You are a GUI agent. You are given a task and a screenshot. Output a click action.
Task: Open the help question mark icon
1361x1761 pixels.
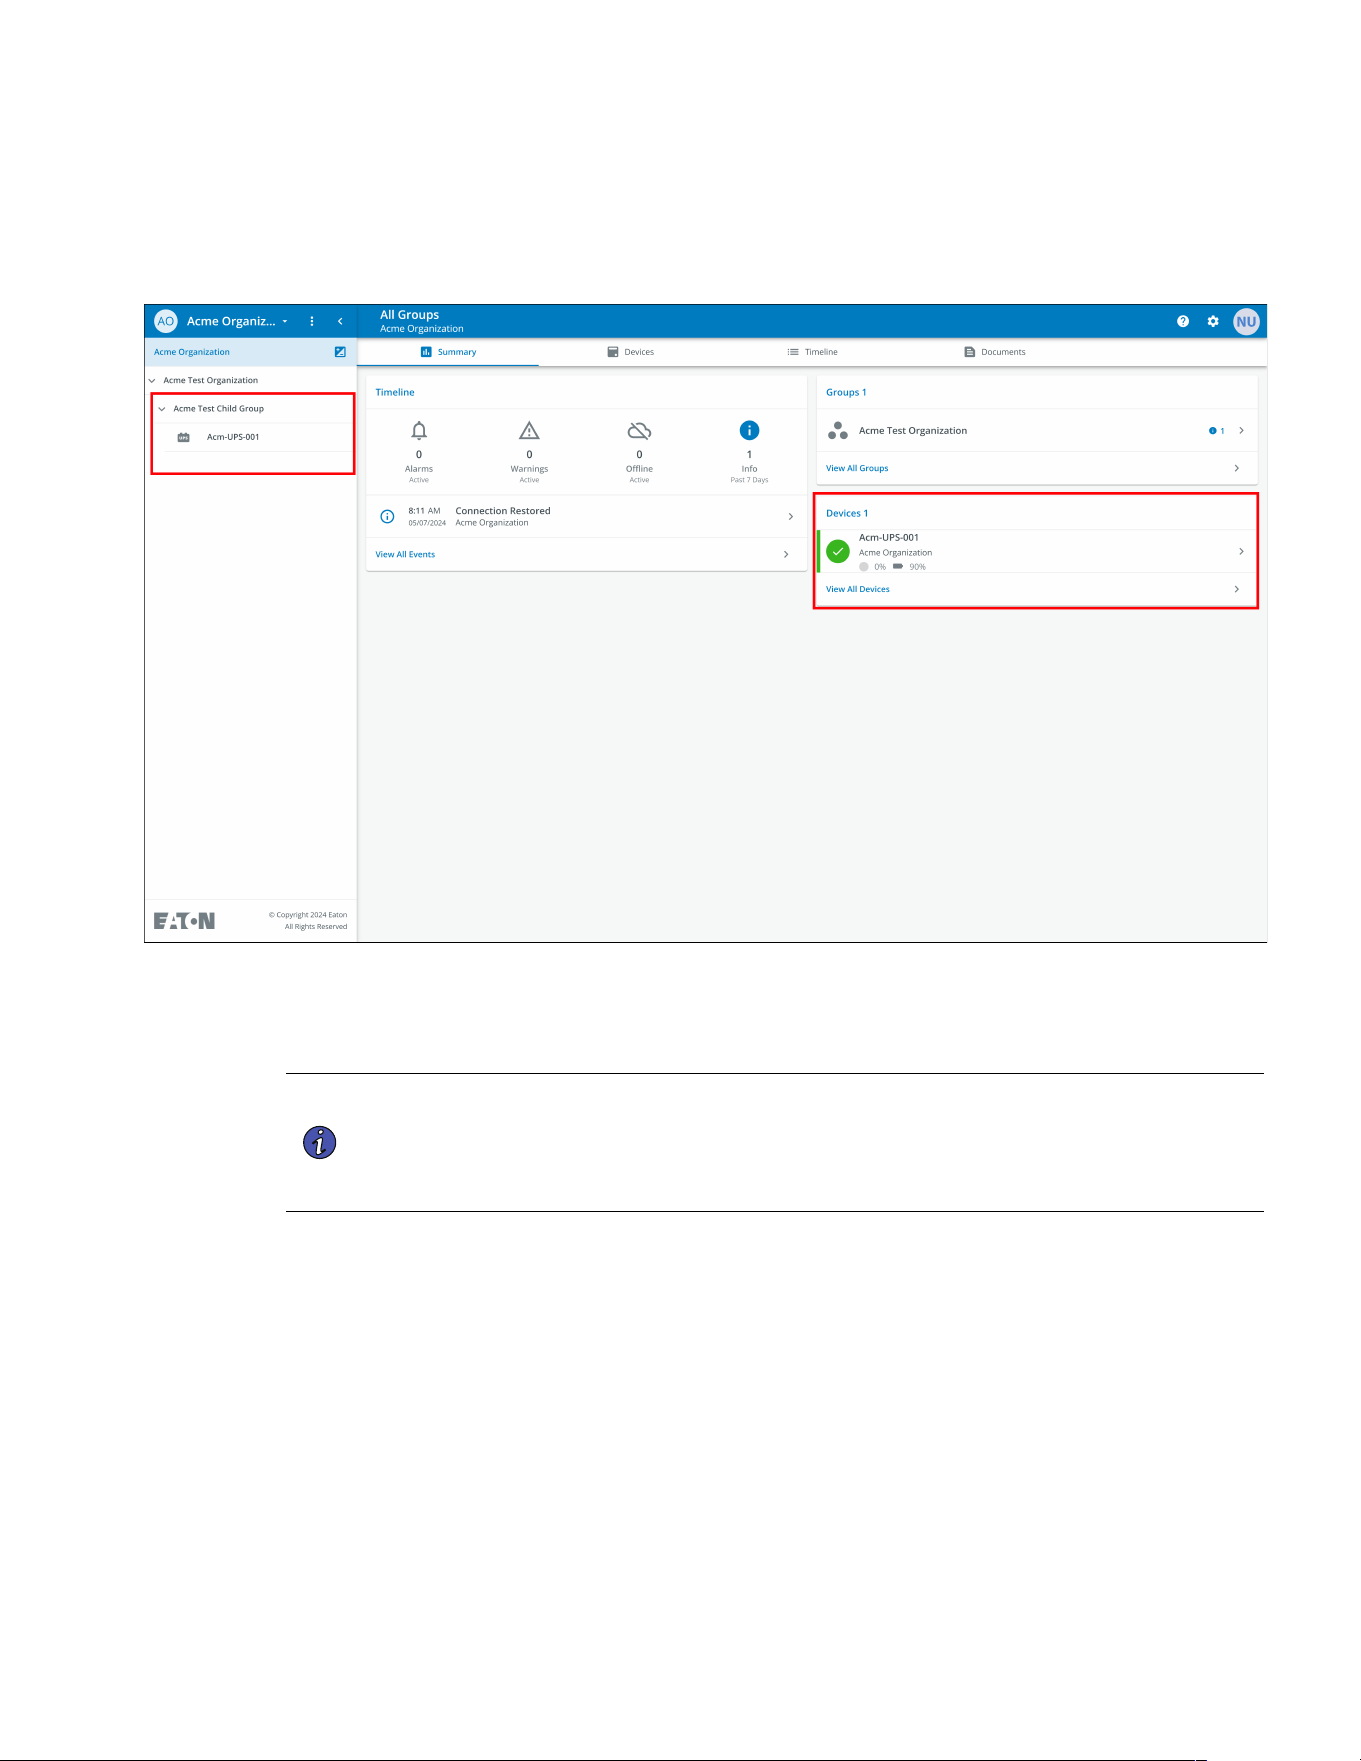point(1183,321)
